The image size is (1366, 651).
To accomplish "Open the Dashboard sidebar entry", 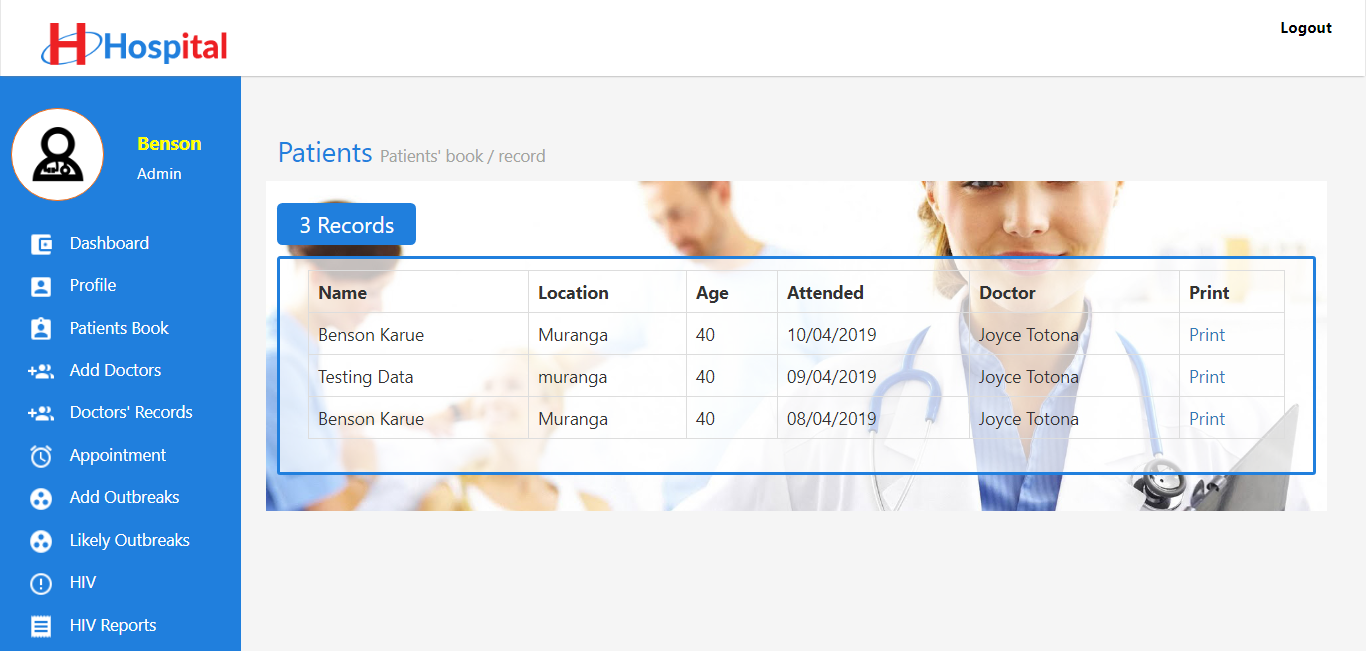I will 109,243.
